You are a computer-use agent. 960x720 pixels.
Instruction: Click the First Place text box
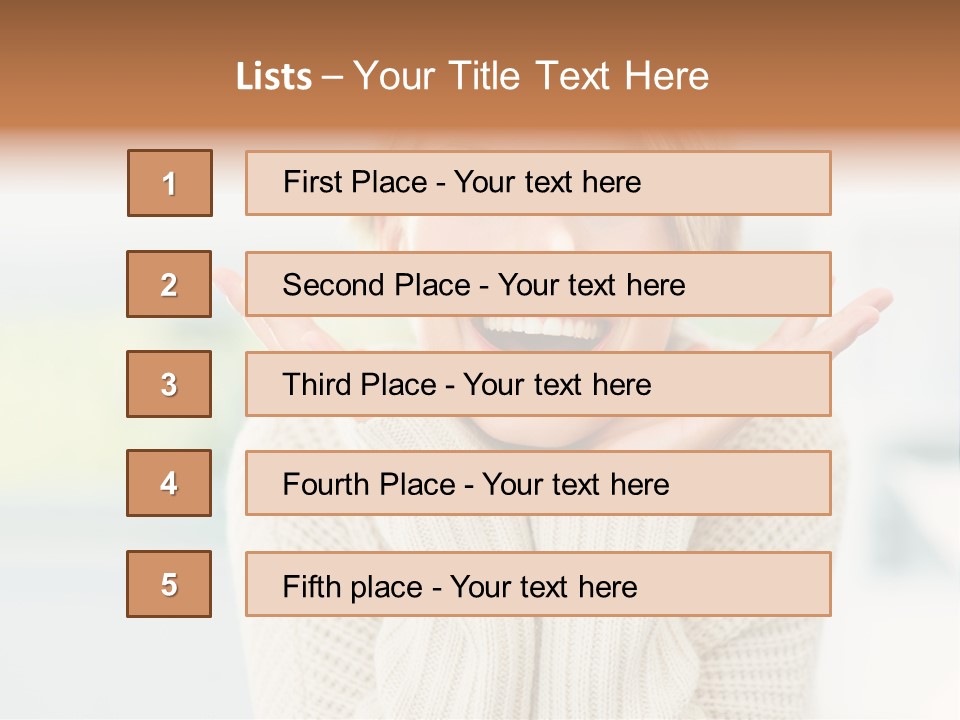pyautogui.click(x=538, y=183)
